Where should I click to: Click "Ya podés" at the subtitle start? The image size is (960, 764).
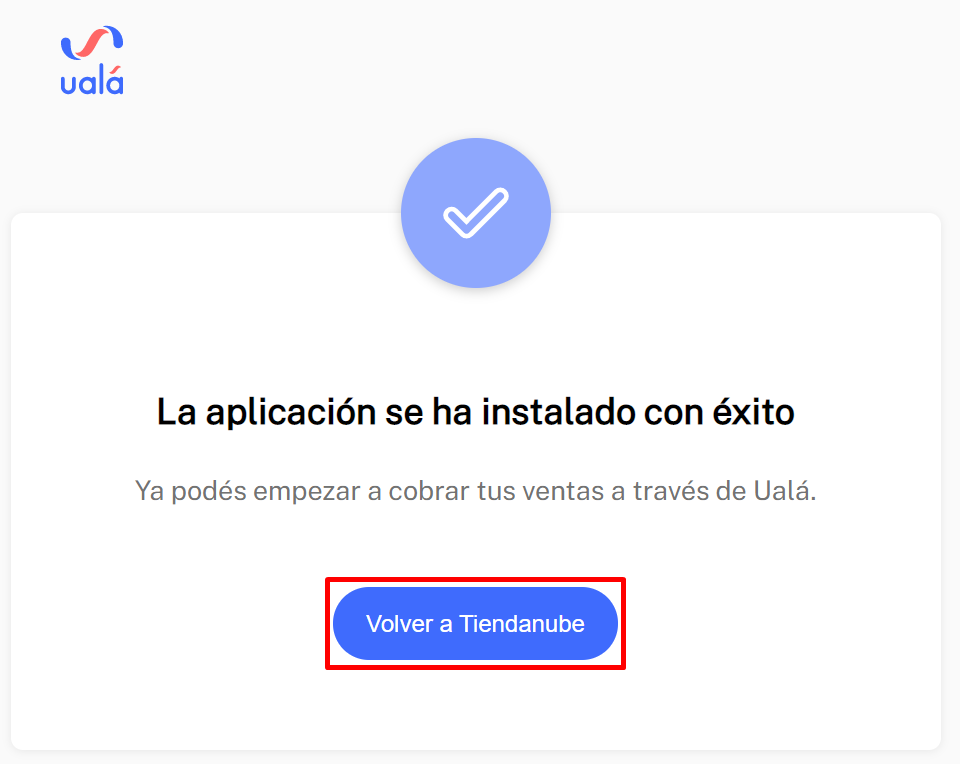click(190, 492)
